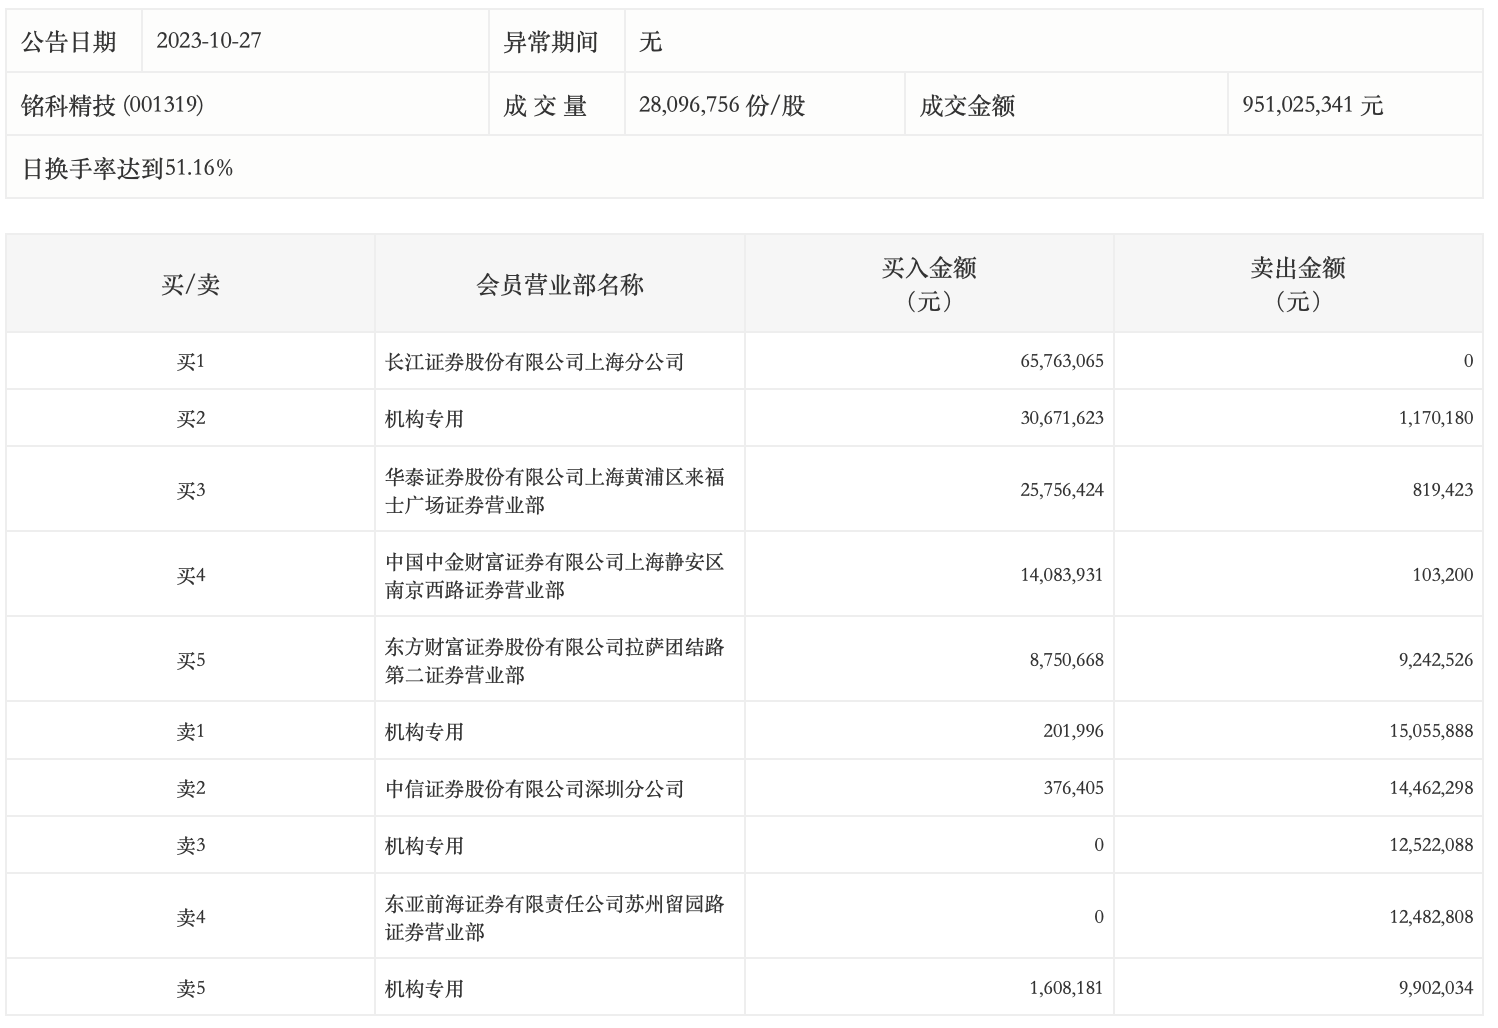
Task: Click the sell amount 15,055,888
Action: pyautogui.click(x=1430, y=731)
